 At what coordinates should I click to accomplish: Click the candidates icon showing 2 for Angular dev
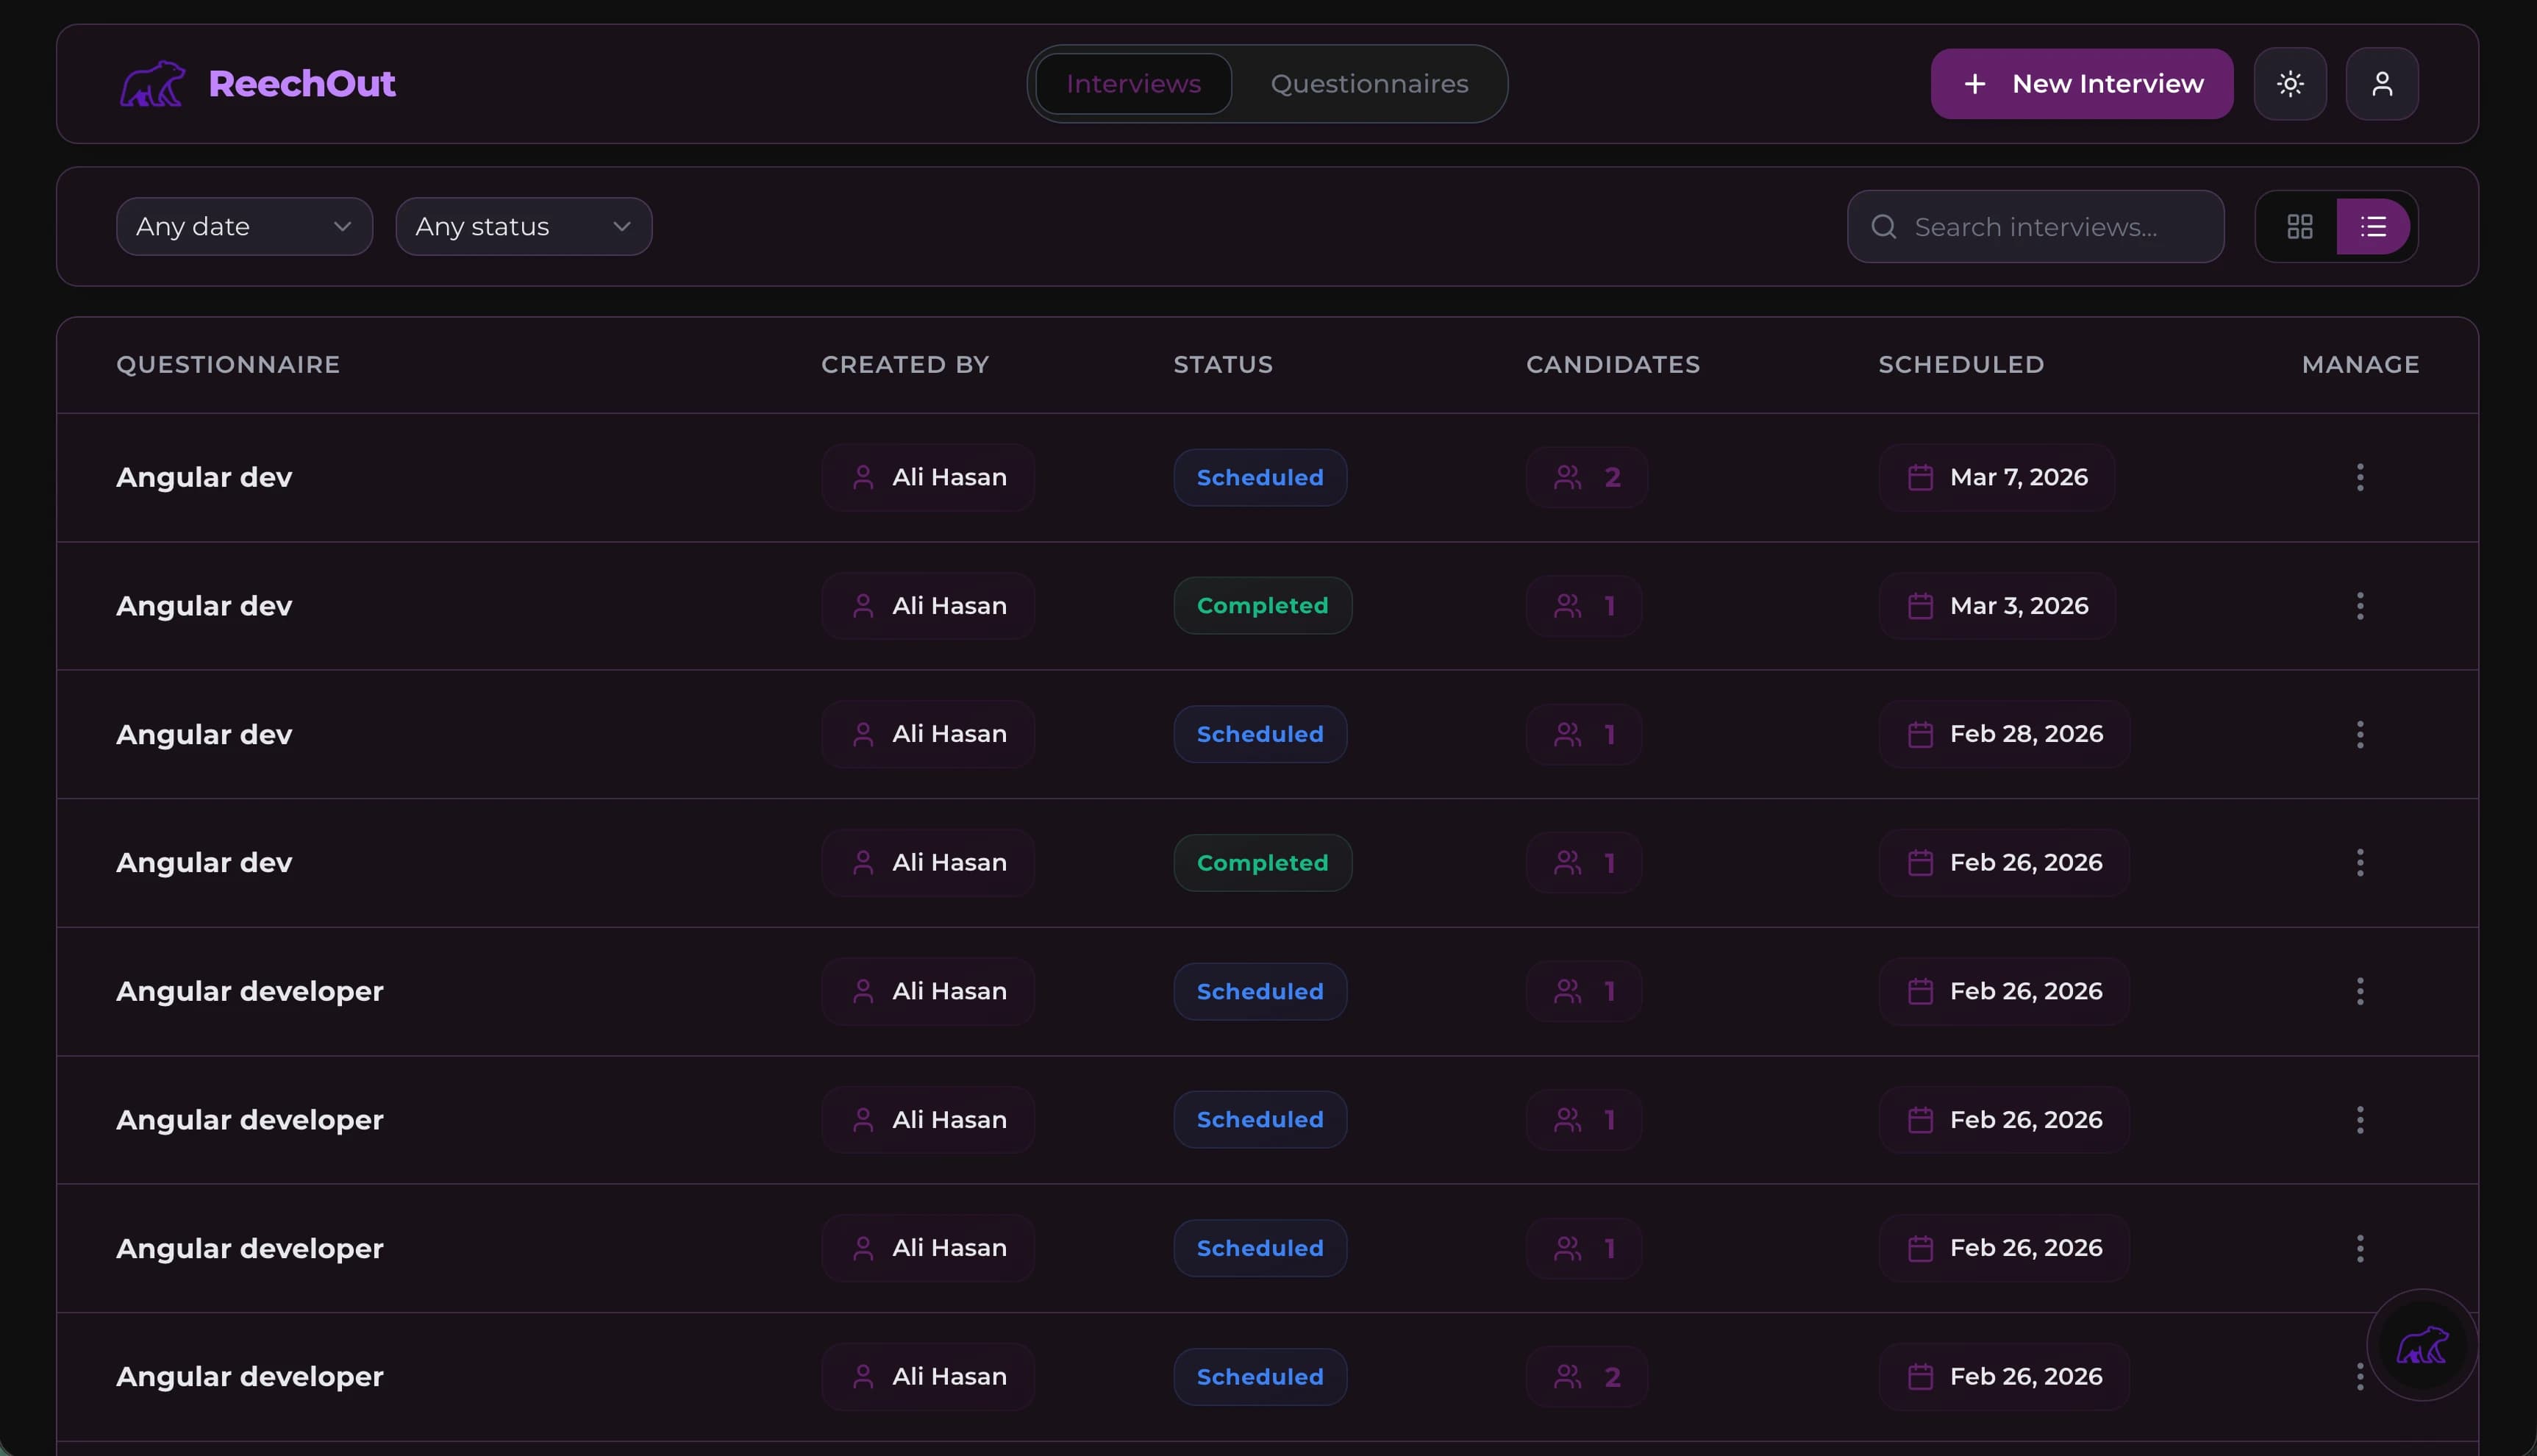click(1567, 477)
